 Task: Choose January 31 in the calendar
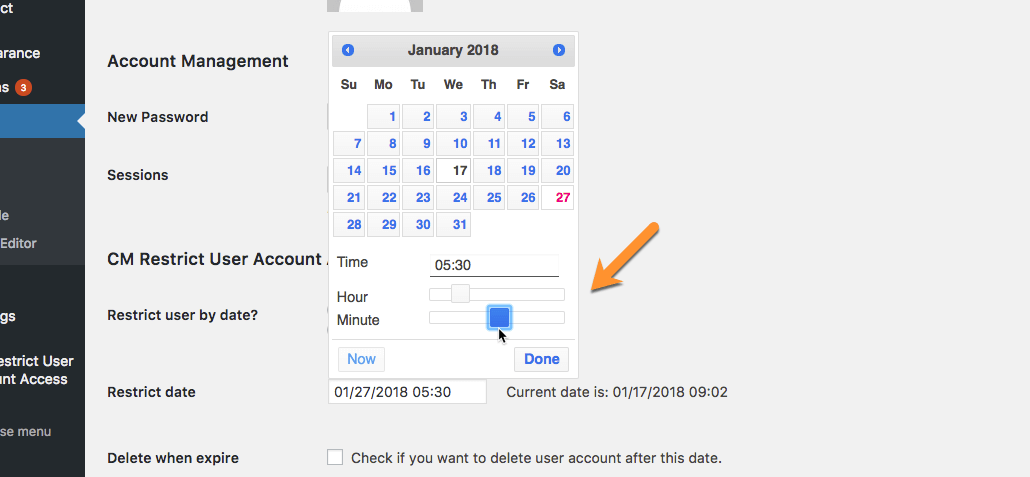454,225
